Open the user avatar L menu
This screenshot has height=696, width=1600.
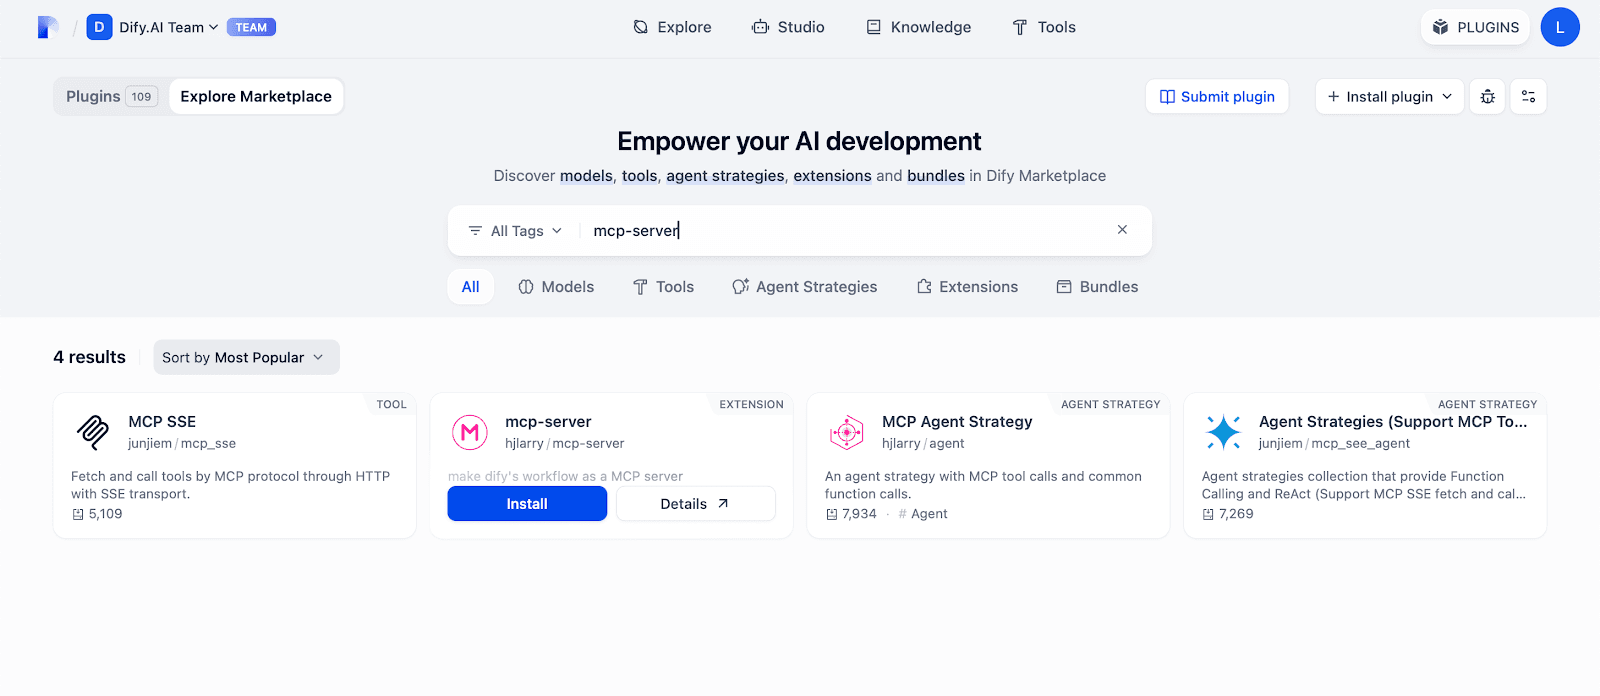coord(1559,27)
